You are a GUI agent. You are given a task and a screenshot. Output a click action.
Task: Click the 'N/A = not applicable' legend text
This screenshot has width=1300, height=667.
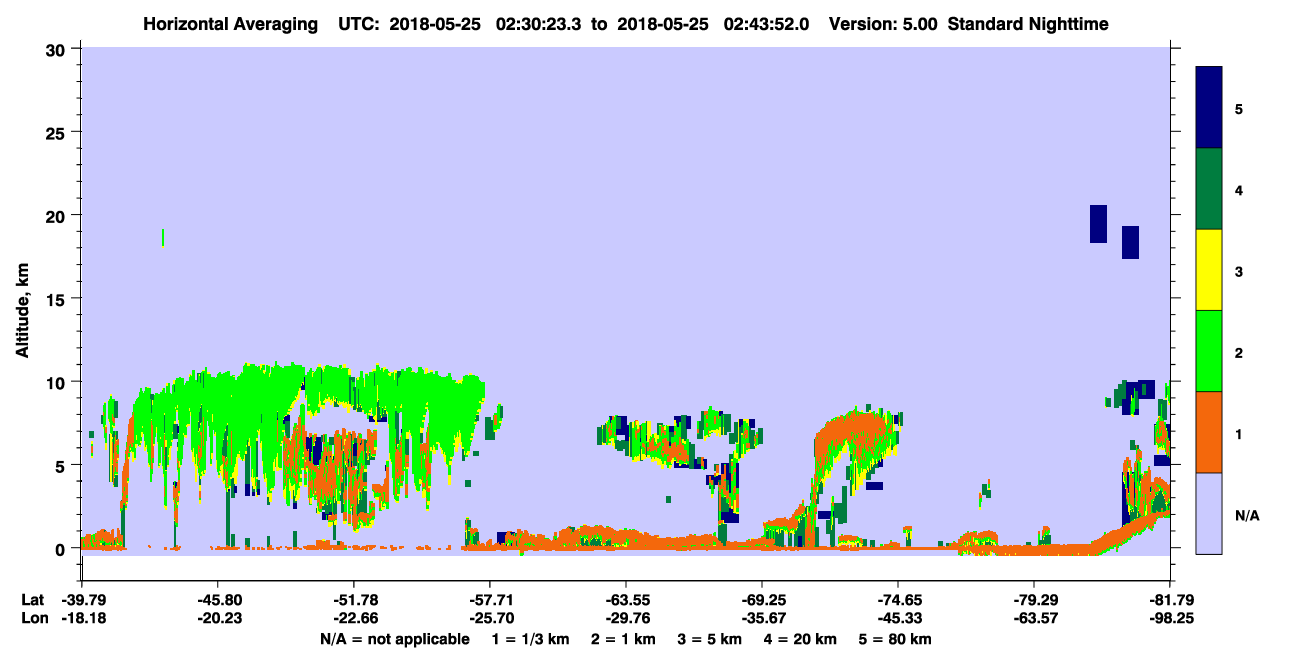pyautogui.click(x=394, y=639)
